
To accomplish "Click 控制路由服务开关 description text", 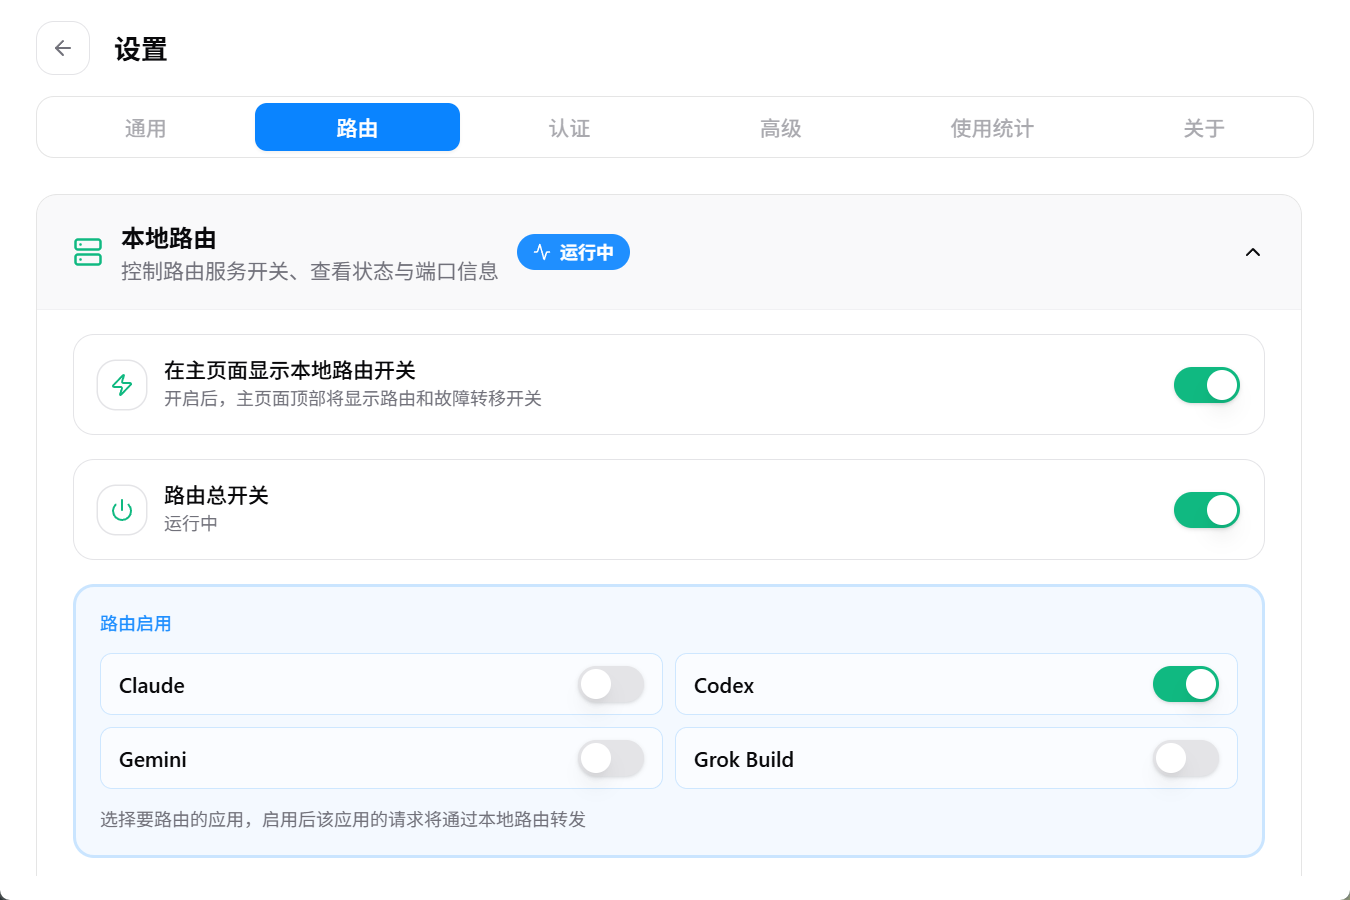I will 310,271.
